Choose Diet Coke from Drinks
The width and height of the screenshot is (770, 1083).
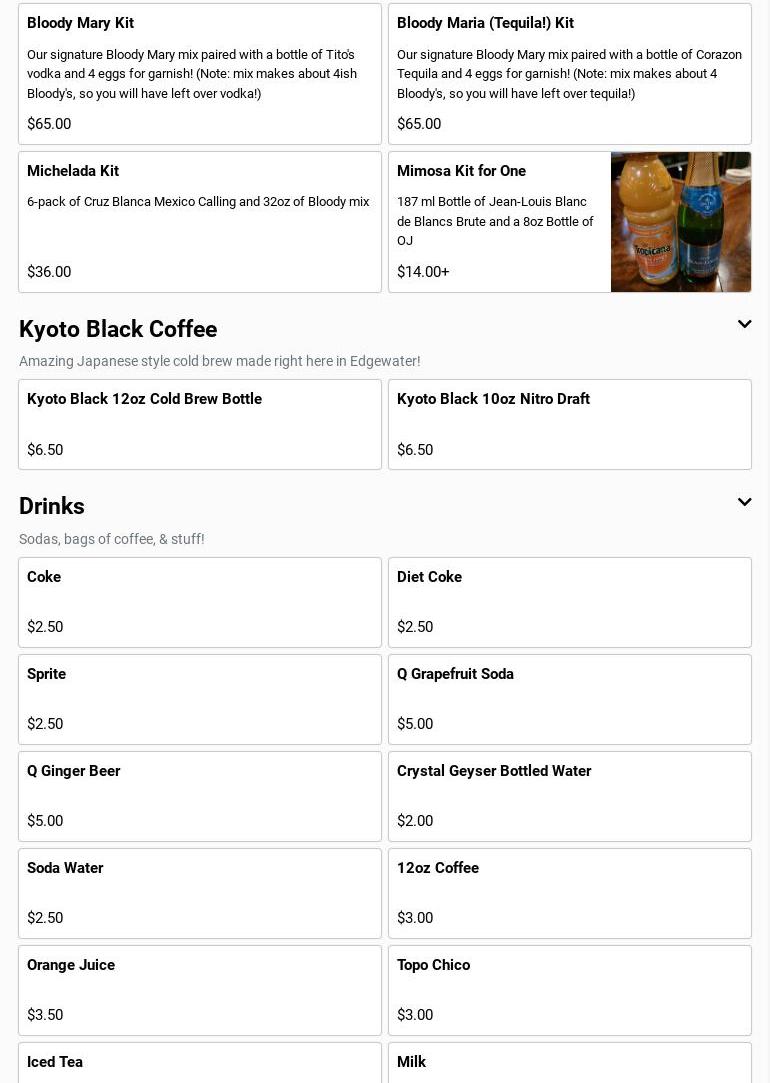tap(569, 602)
